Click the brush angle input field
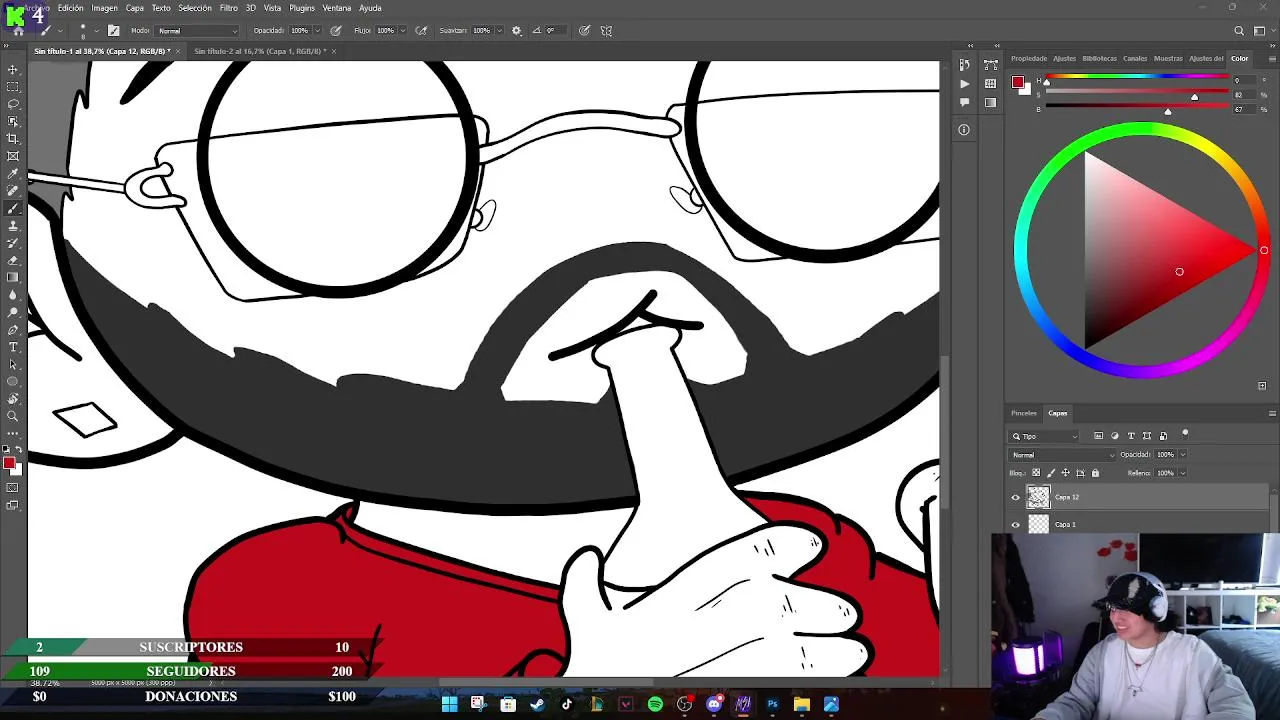 pos(553,31)
